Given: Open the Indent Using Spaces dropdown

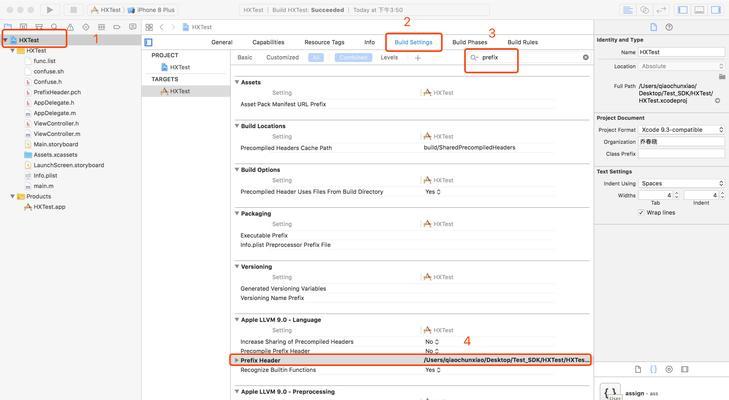Looking at the screenshot, I should tap(681, 183).
